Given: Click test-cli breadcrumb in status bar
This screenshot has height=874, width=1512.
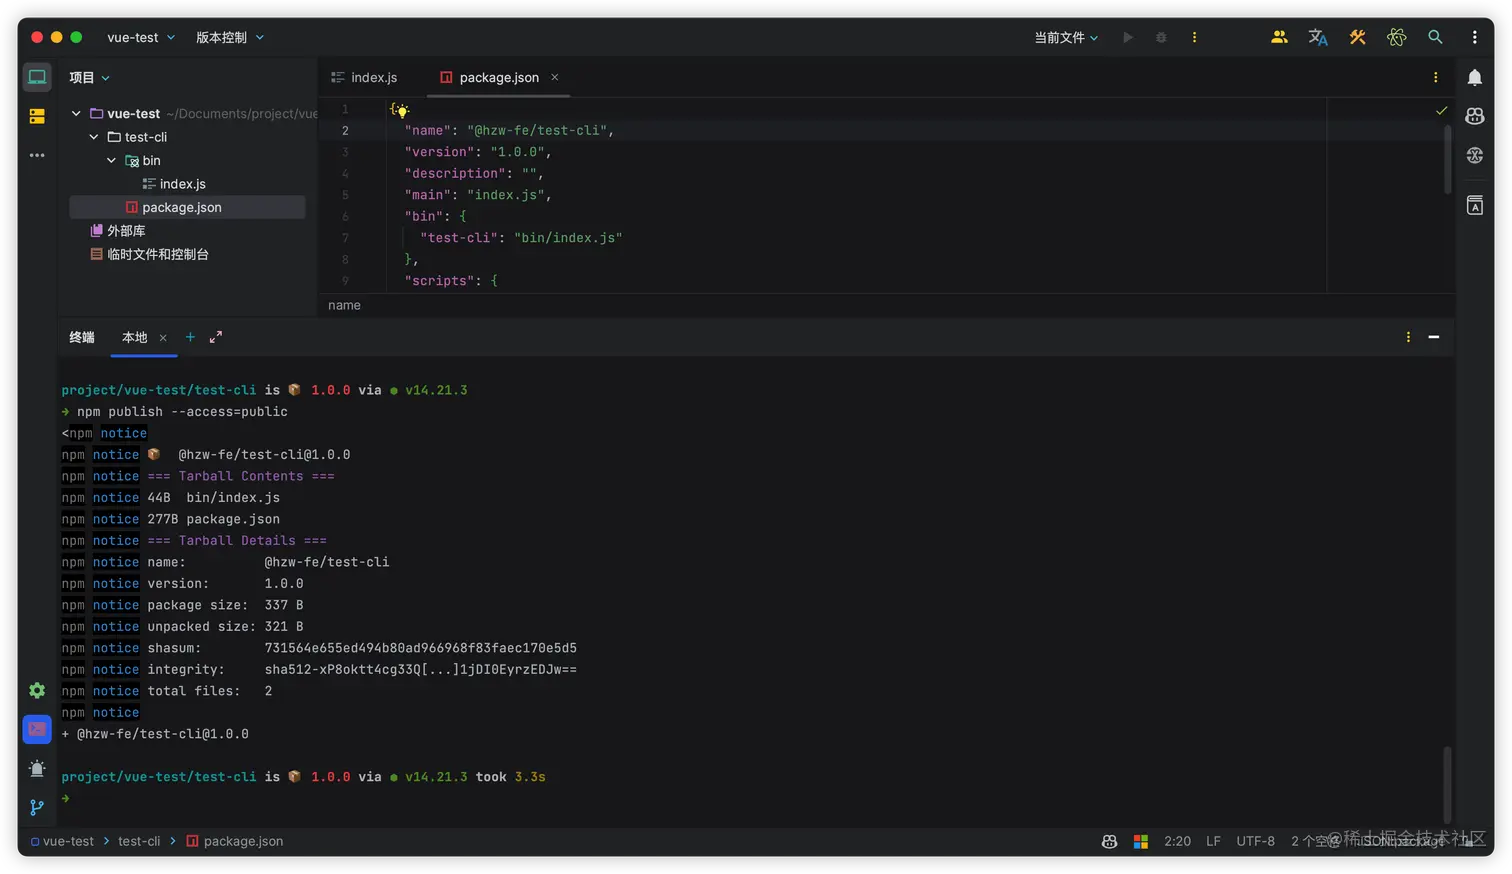Looking at the screenshot, I should pos(139,841).
